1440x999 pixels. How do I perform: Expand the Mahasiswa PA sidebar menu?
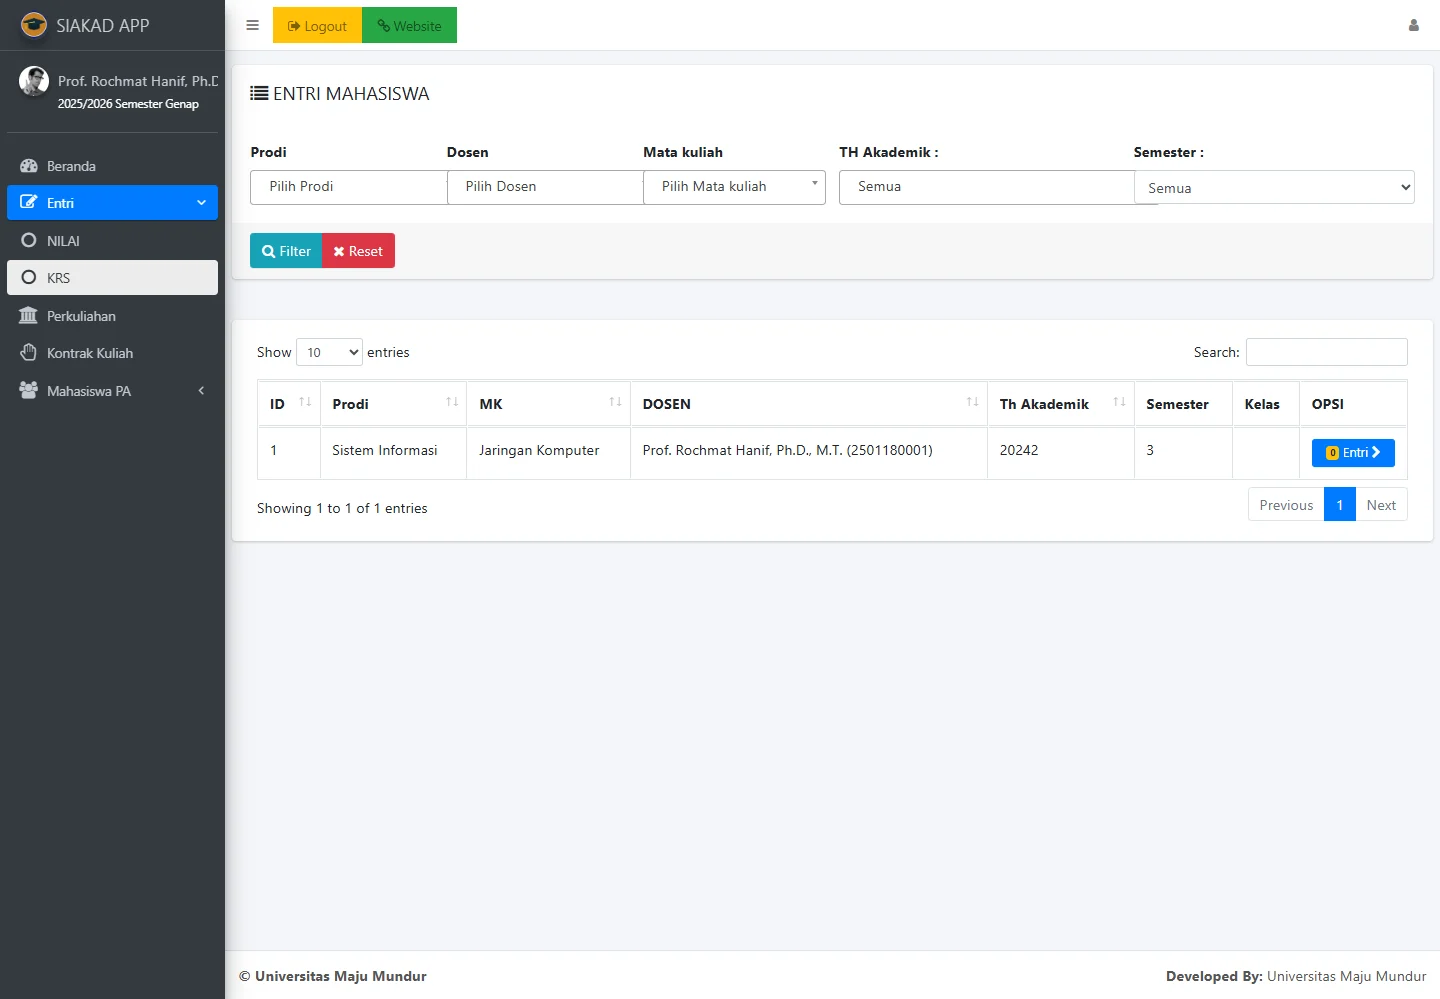[x=112, y=391]
